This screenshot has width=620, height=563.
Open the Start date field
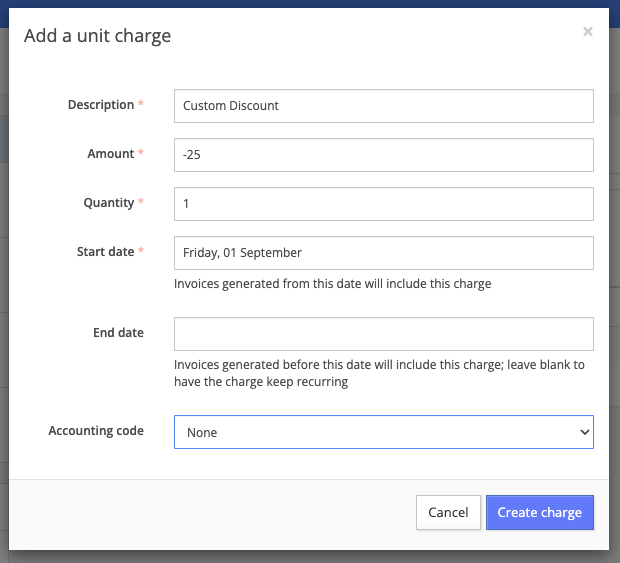(384, 253)
